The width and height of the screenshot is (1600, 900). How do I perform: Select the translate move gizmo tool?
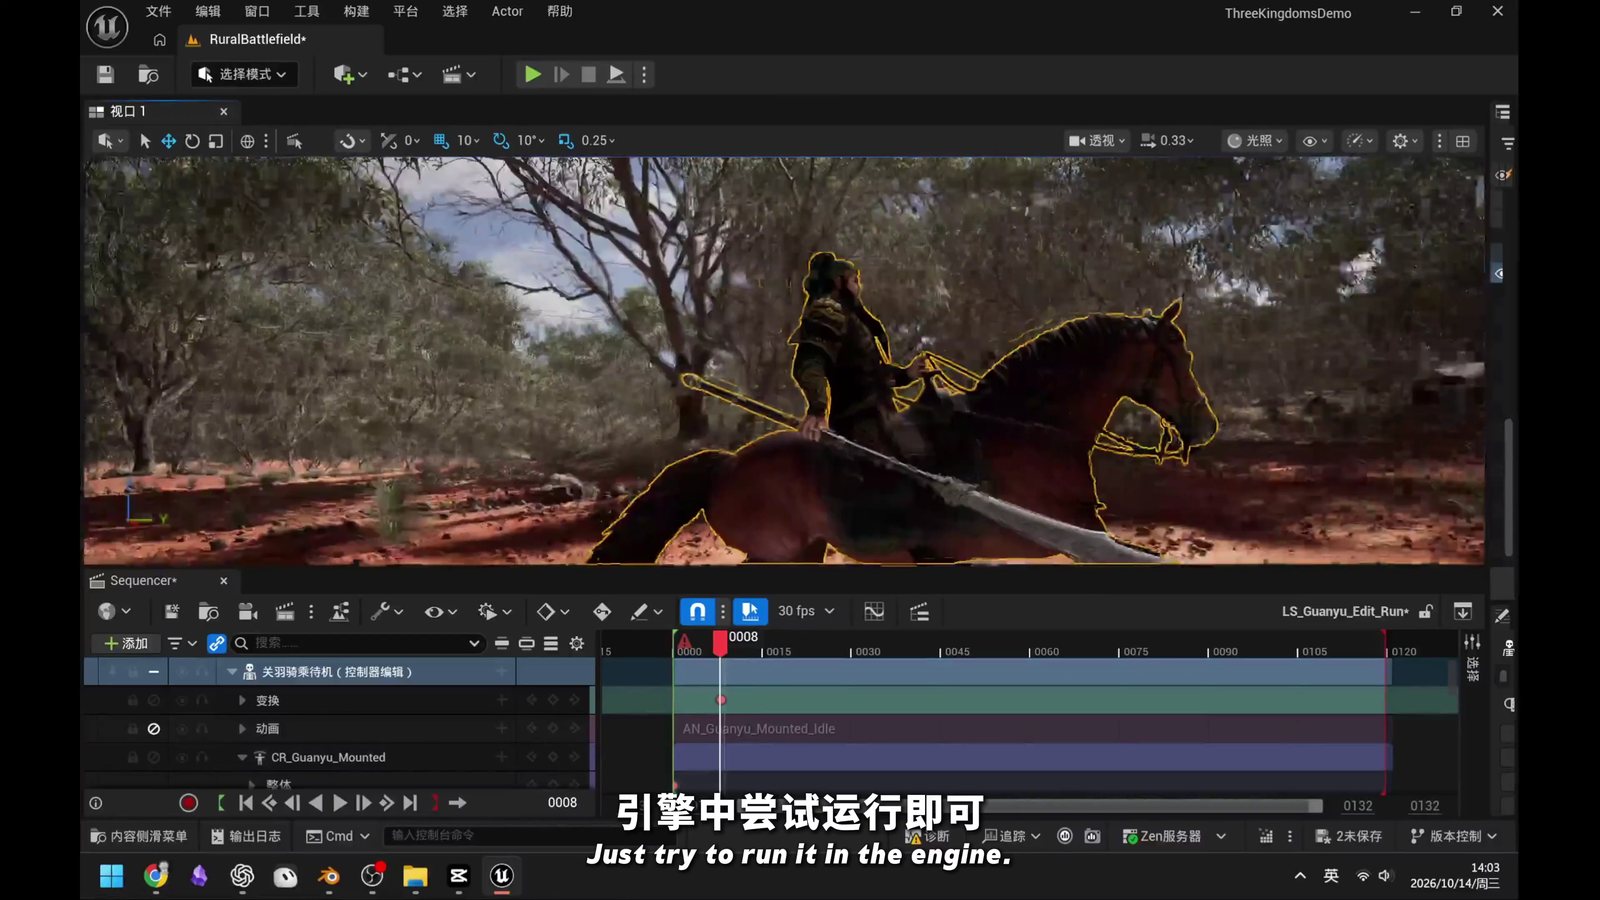pyautogui.click(x=168, y=141)
